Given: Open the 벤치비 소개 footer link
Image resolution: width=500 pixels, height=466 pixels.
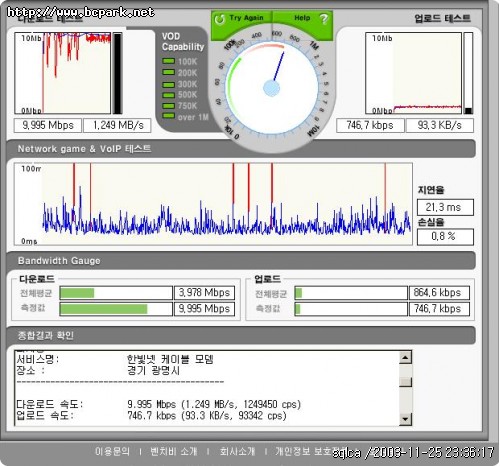Looking at the screenshot, I should click(173, 451).
